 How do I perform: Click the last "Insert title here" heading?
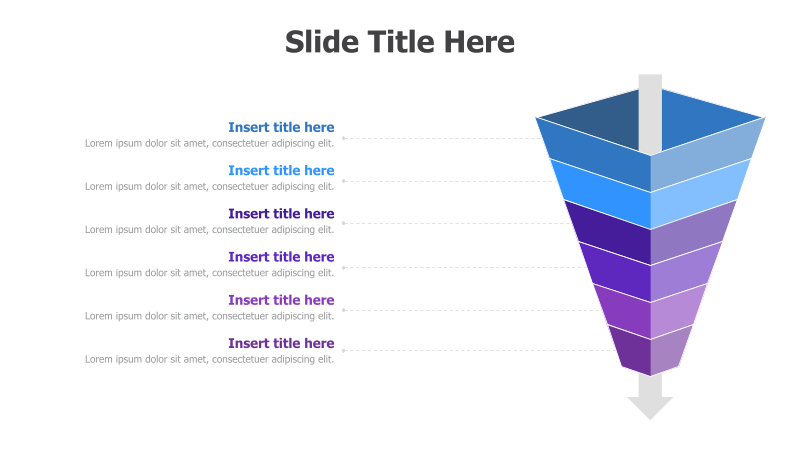click(x=281, y=343)
